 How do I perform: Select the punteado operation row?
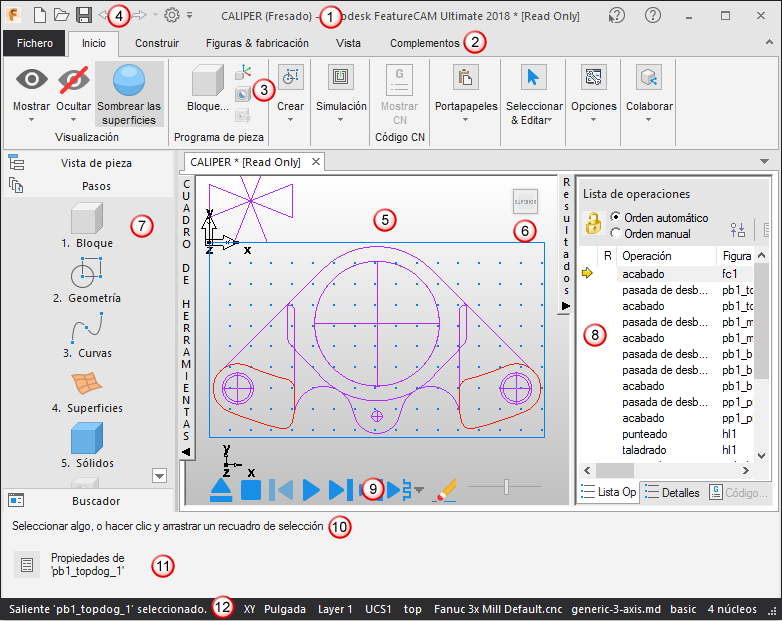click(666, 434)
